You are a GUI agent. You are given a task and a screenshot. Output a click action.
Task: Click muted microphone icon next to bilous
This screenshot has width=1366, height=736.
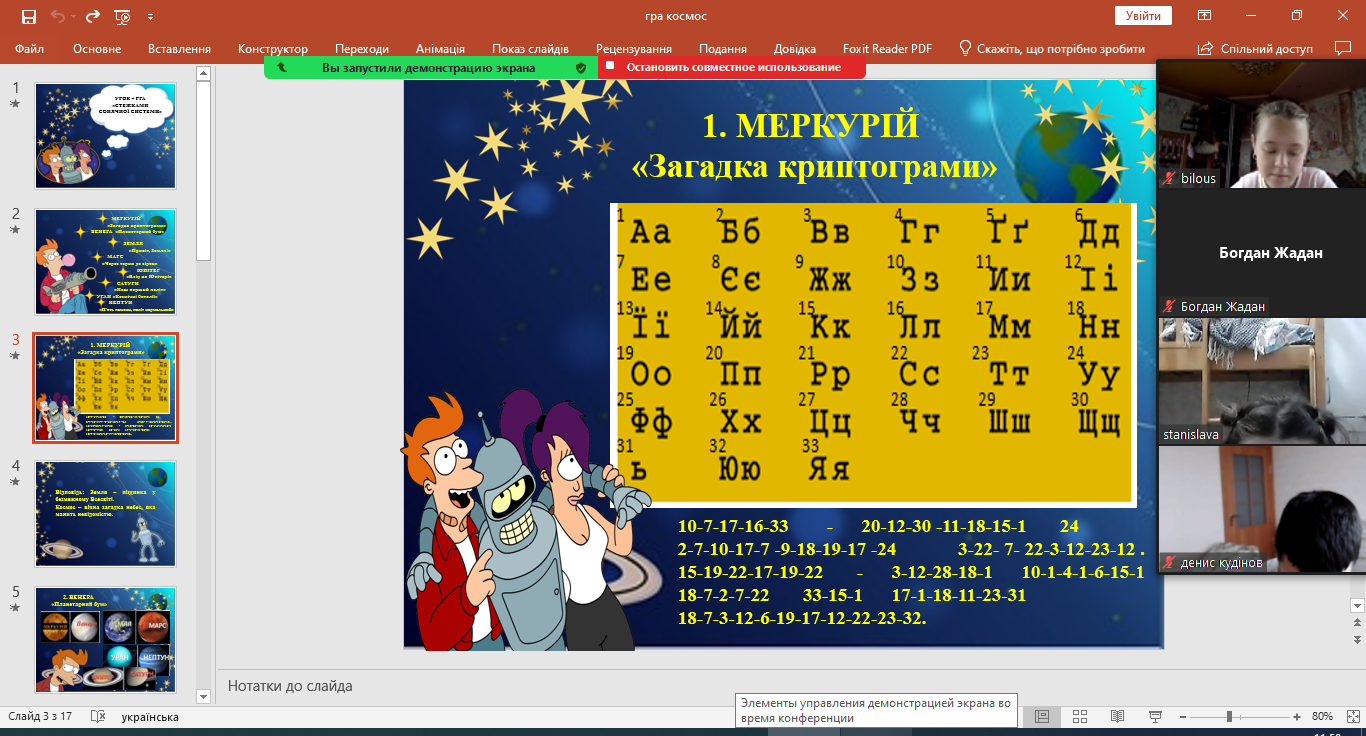coord(1169,178)
